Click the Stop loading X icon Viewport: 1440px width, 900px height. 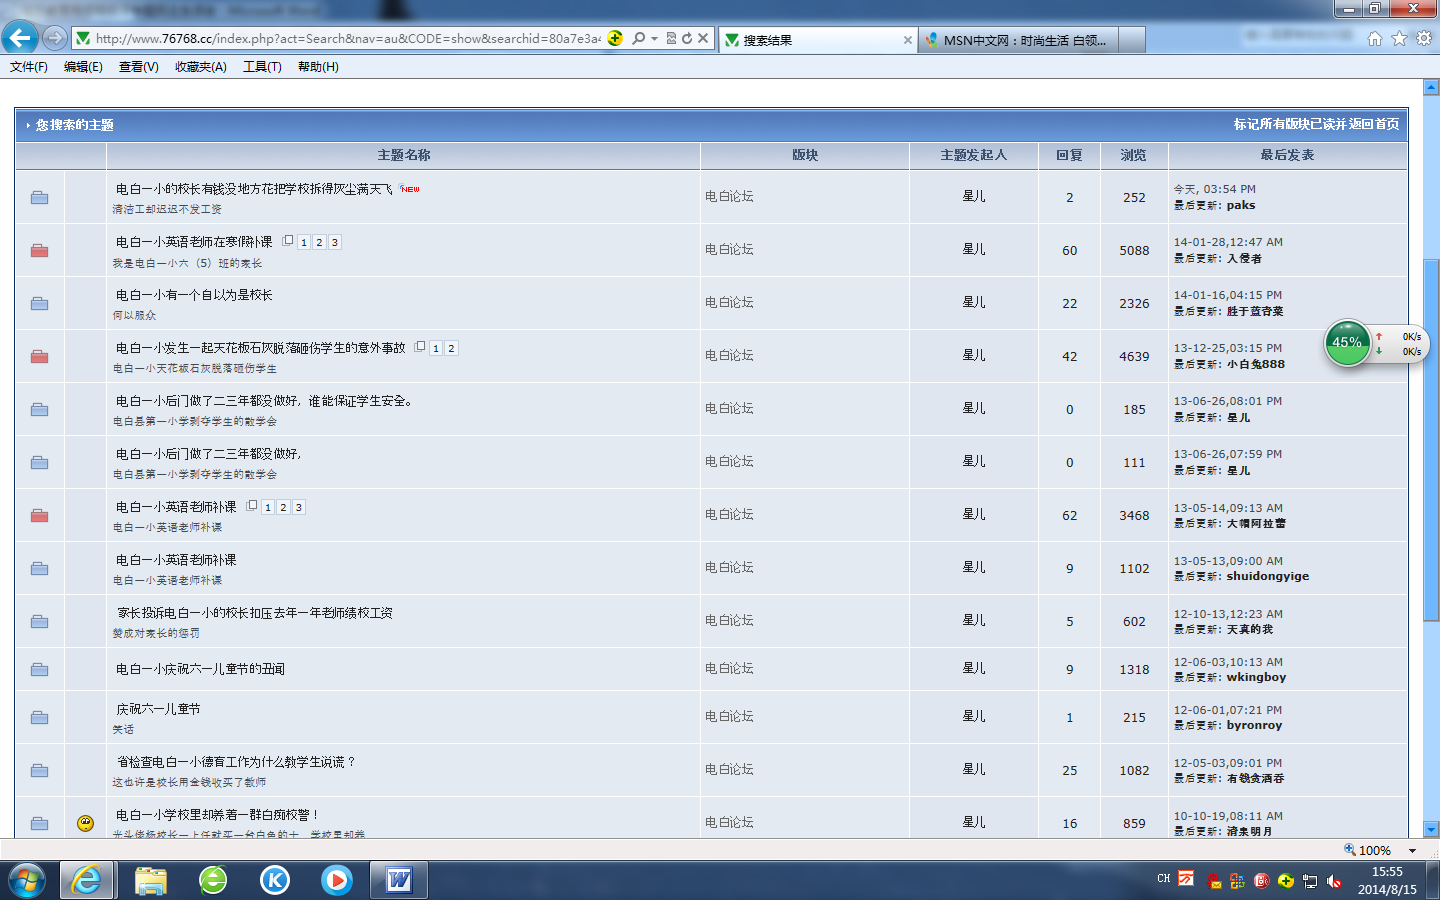[703, 38]
